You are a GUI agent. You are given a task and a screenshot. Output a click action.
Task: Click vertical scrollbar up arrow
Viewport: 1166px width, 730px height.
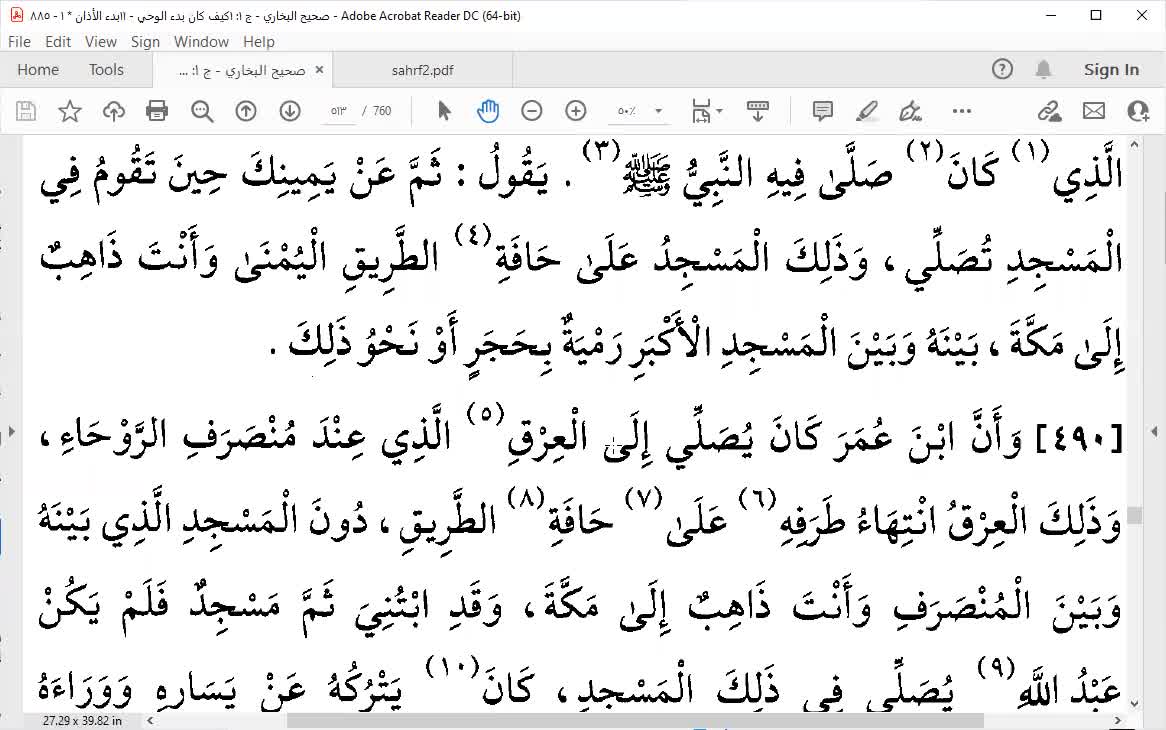point(1134,145)
